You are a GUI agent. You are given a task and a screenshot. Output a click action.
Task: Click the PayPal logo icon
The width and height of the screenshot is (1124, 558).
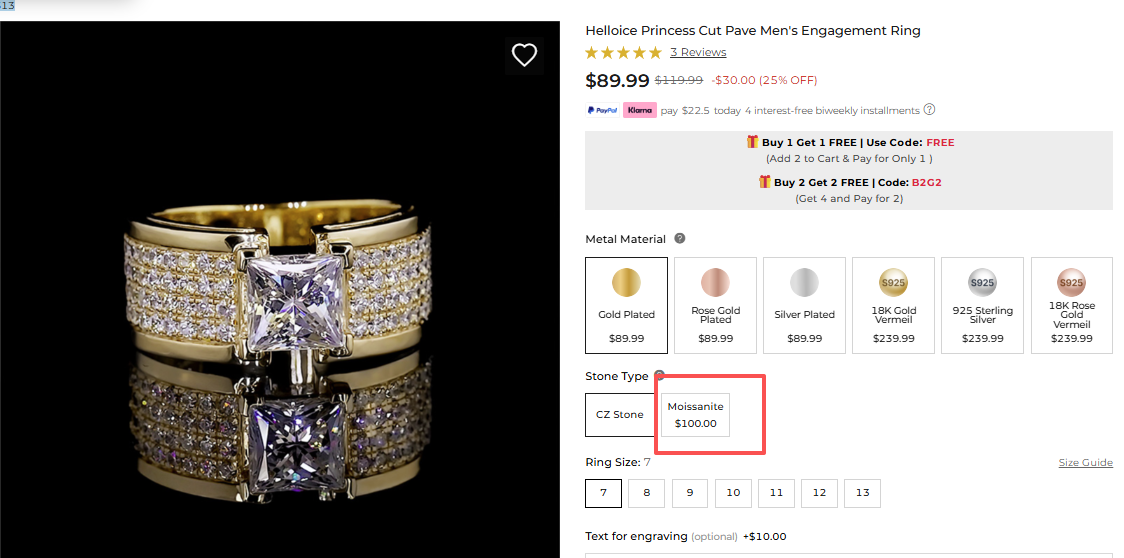tap(602, 110)
